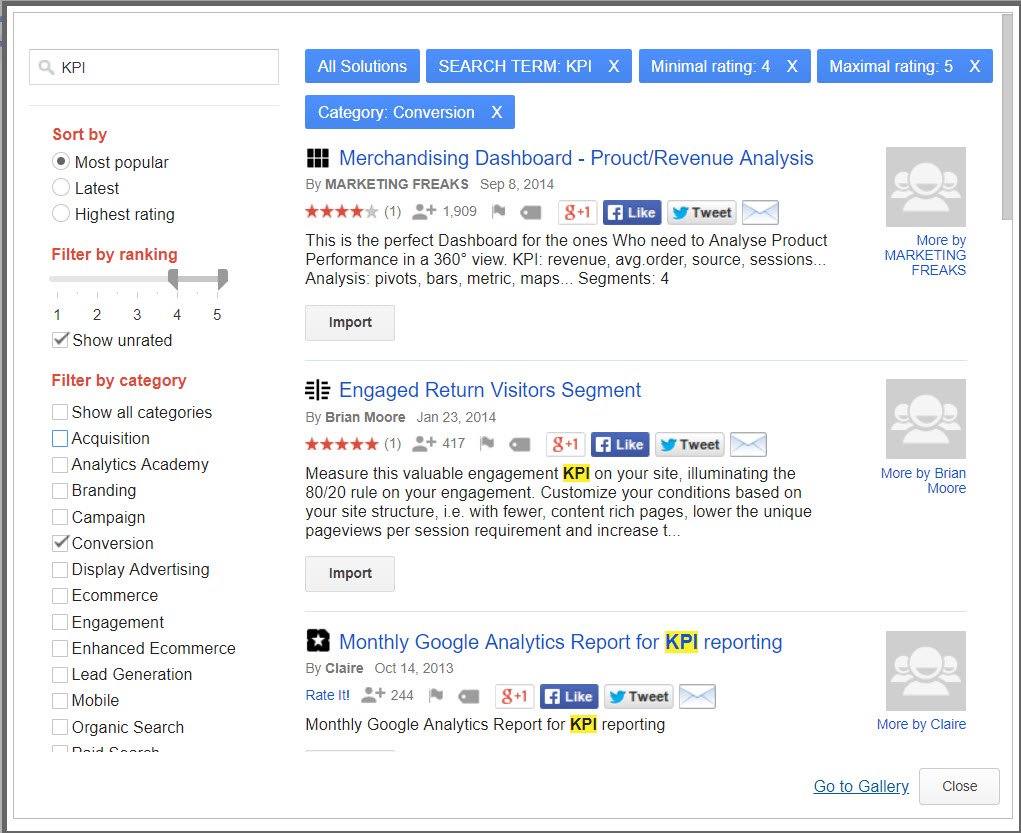
Task: Click Google +1 for Monthly Google Analytics Report
Action: pos(515,696)
